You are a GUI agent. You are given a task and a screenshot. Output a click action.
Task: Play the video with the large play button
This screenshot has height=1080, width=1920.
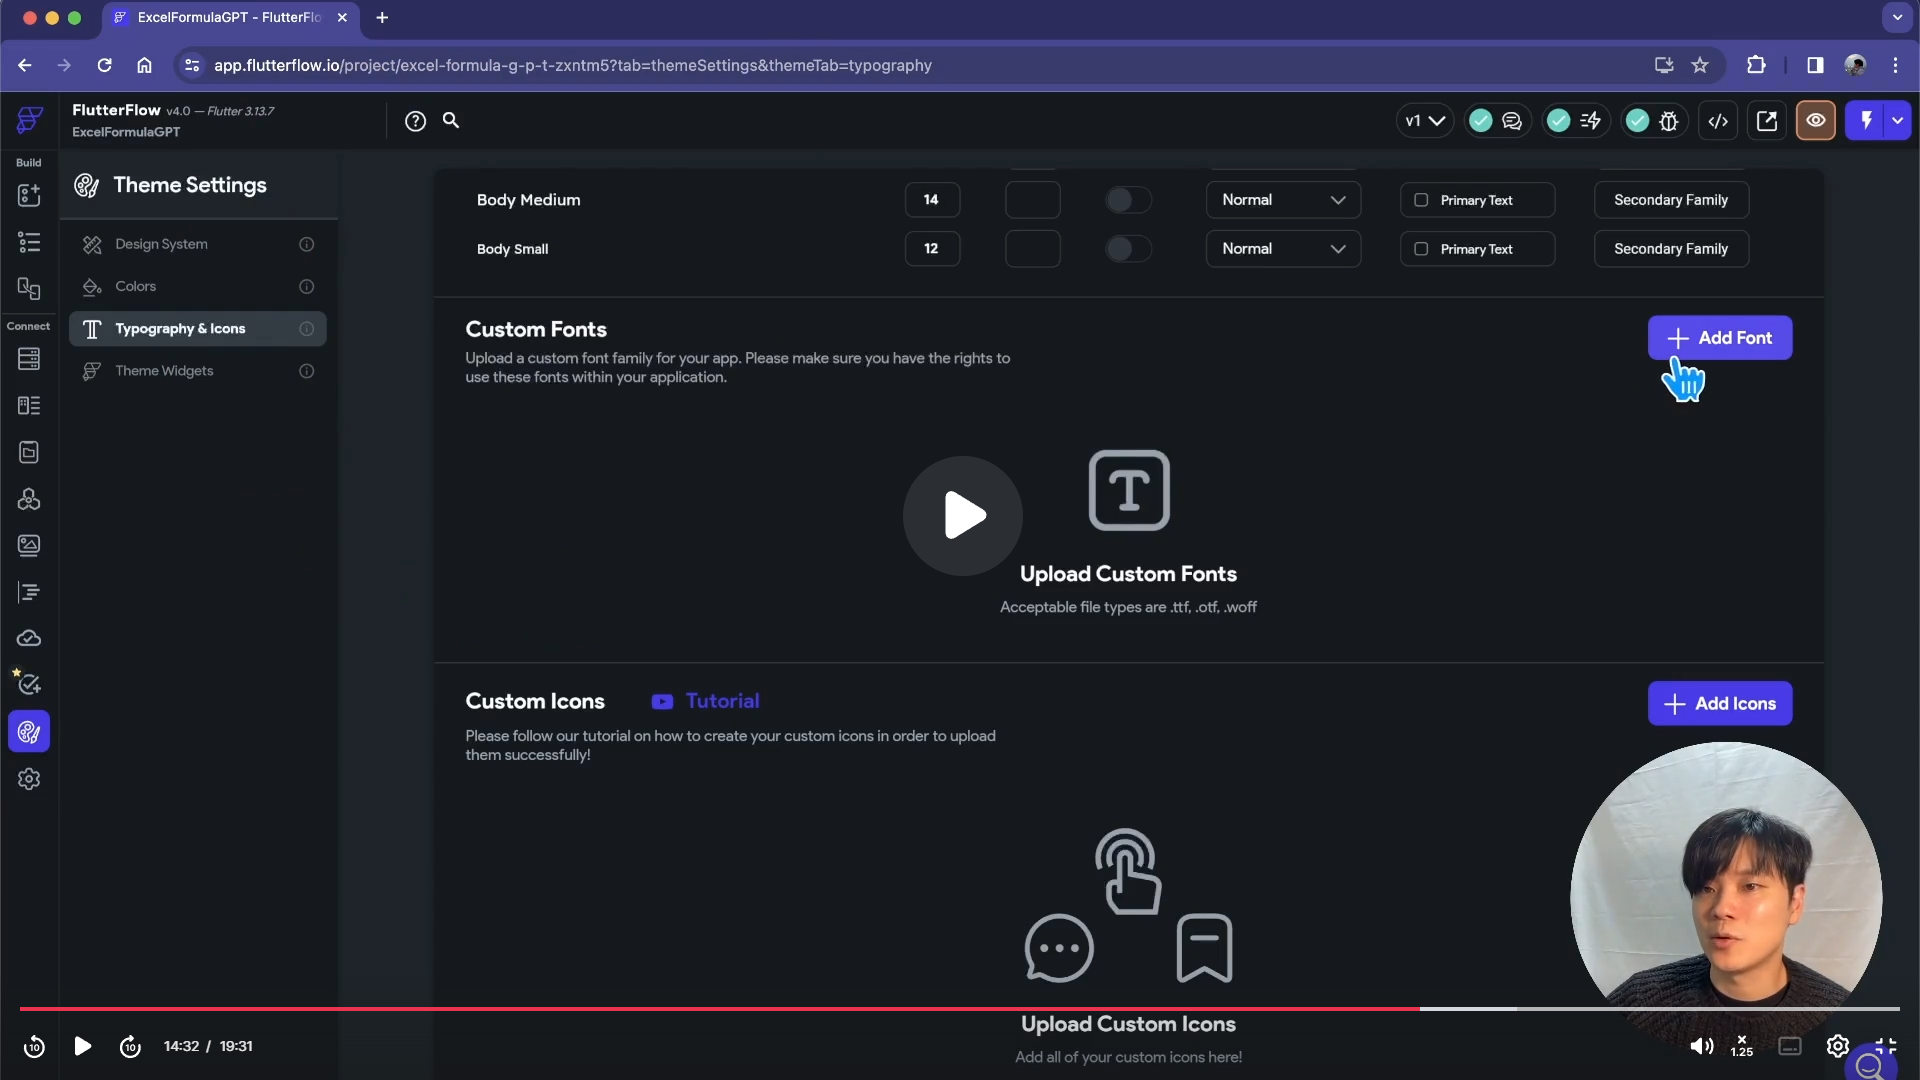coord(963,516)
